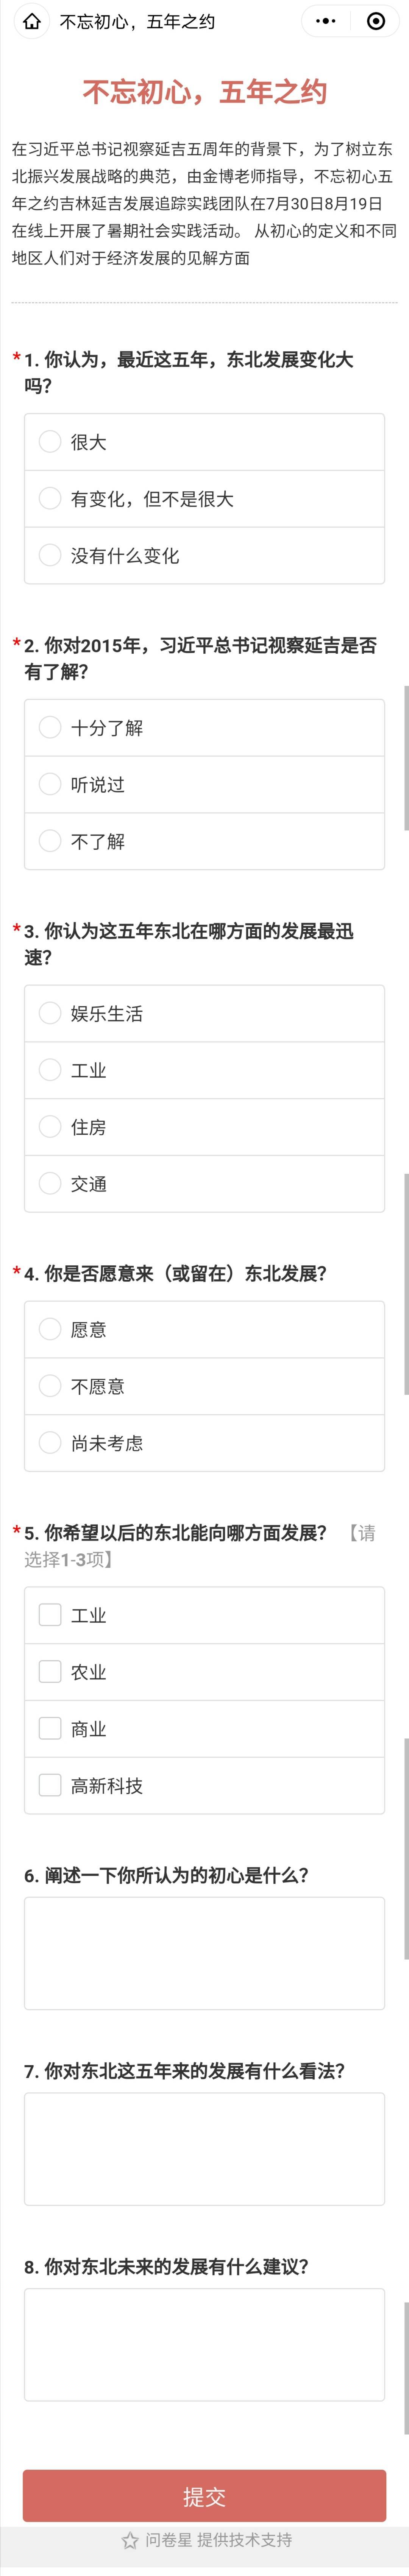Viewport: 409px width, 2576px height.
Task: Tap the circular close mini-program icon
Action: [376, 21]
